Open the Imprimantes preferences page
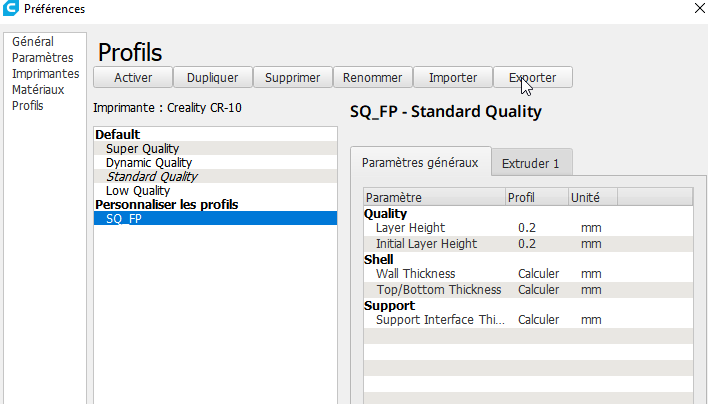 point(45,74)
